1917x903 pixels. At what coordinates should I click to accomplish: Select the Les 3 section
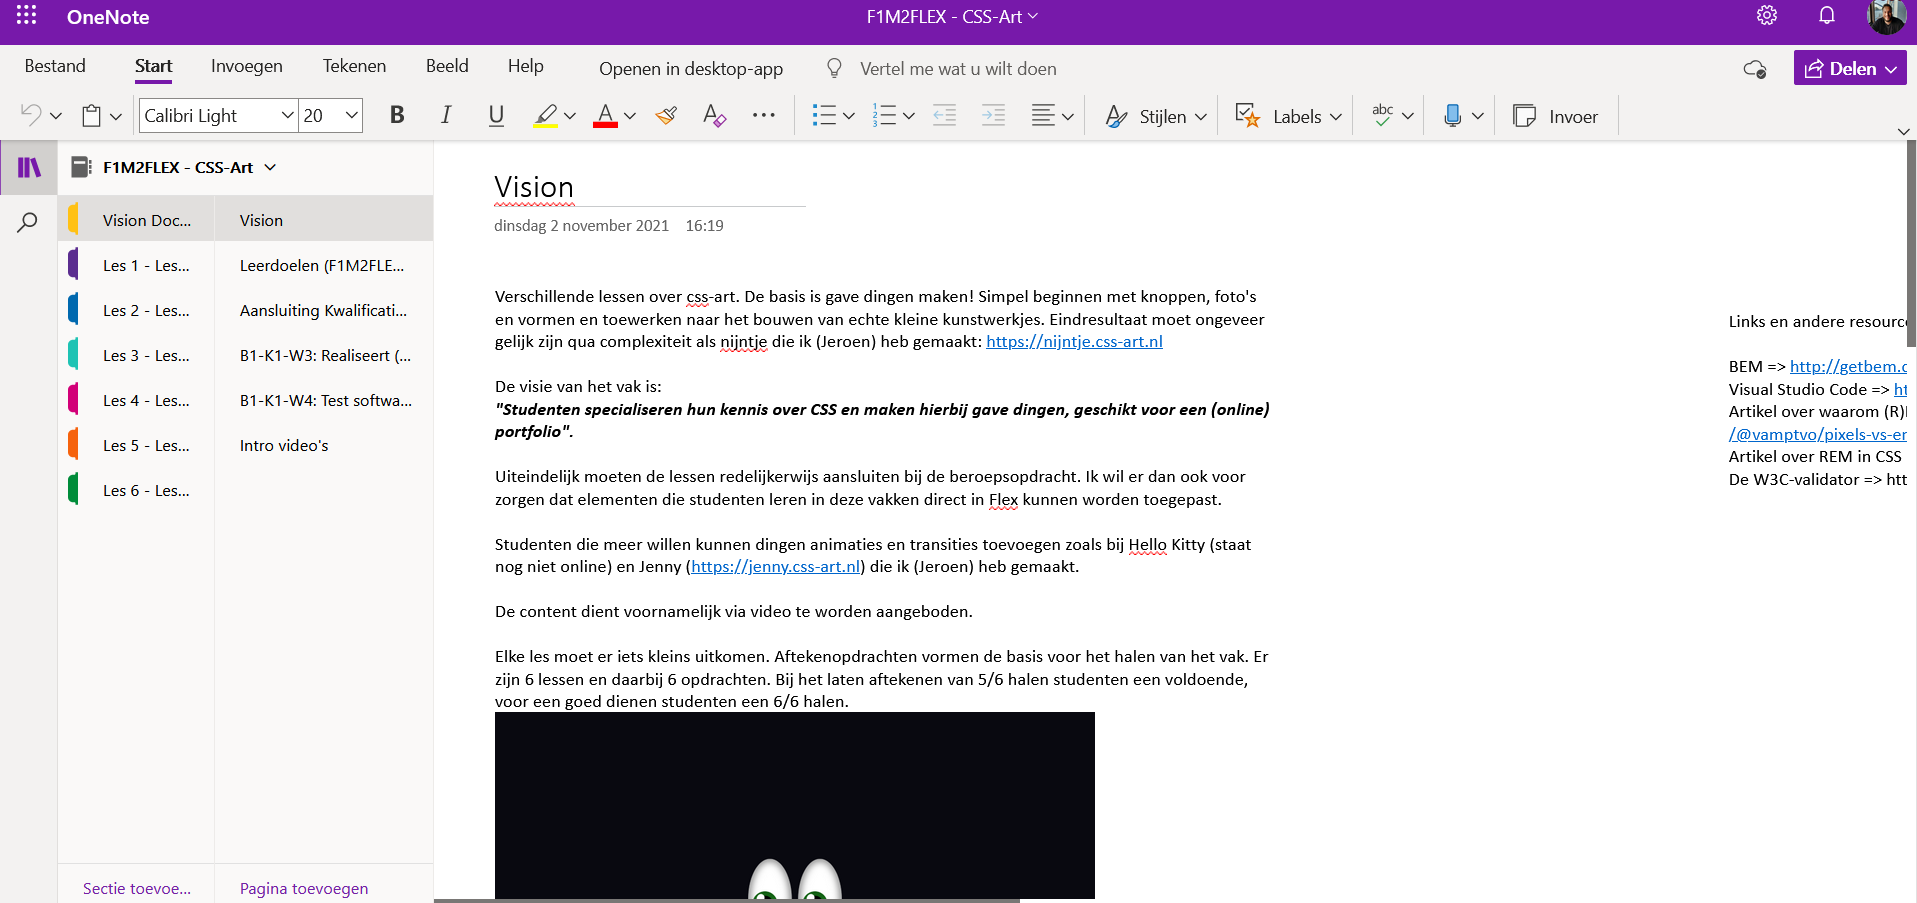[136, 355]
